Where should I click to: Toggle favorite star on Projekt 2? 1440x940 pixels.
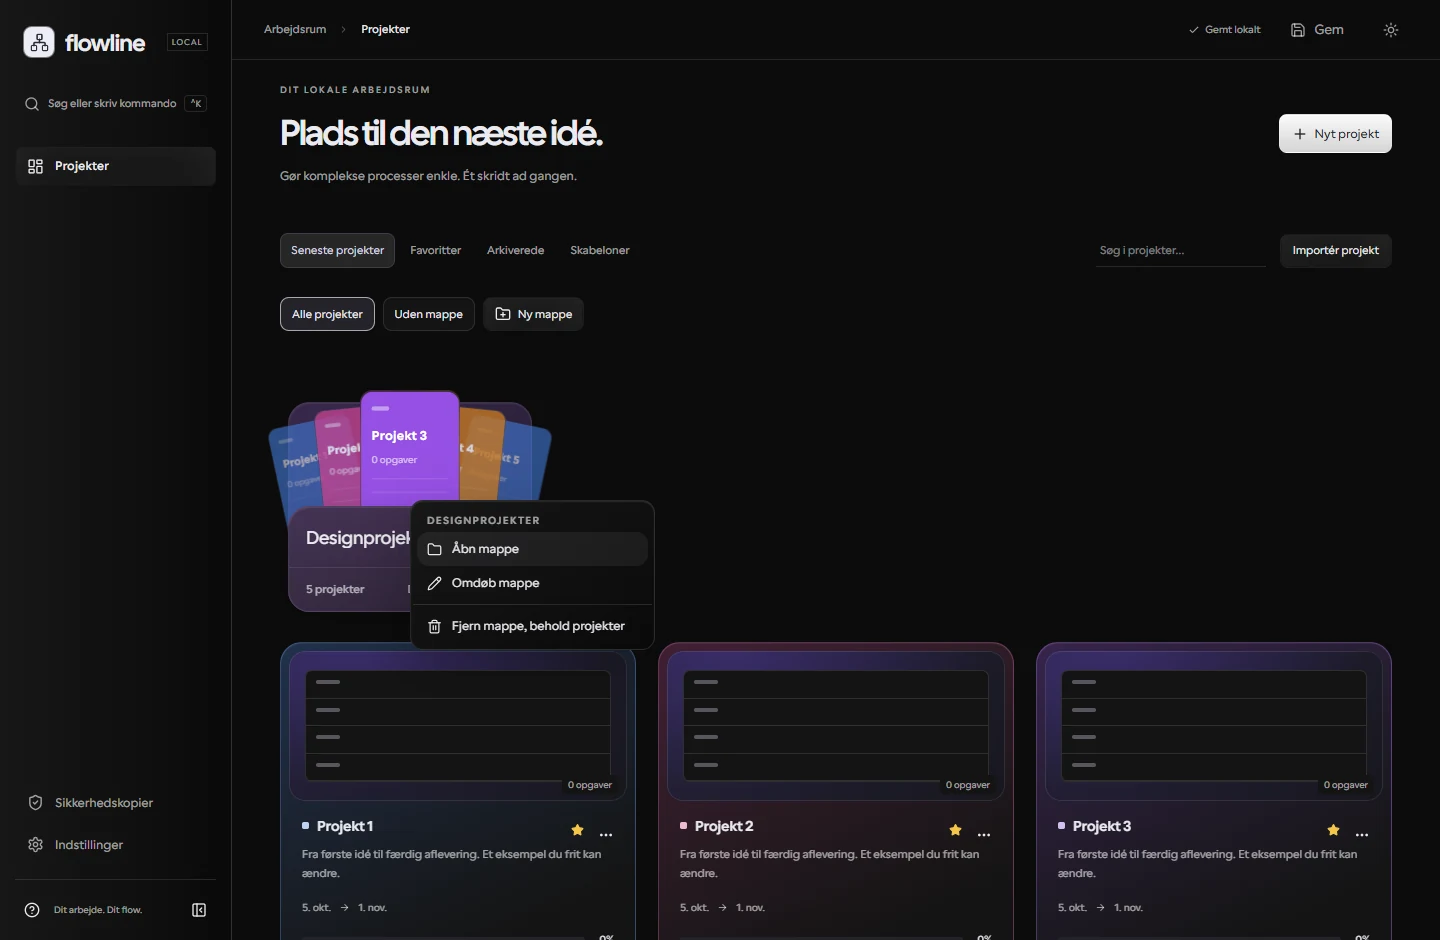pyautogui.click(x=955, y=830)
